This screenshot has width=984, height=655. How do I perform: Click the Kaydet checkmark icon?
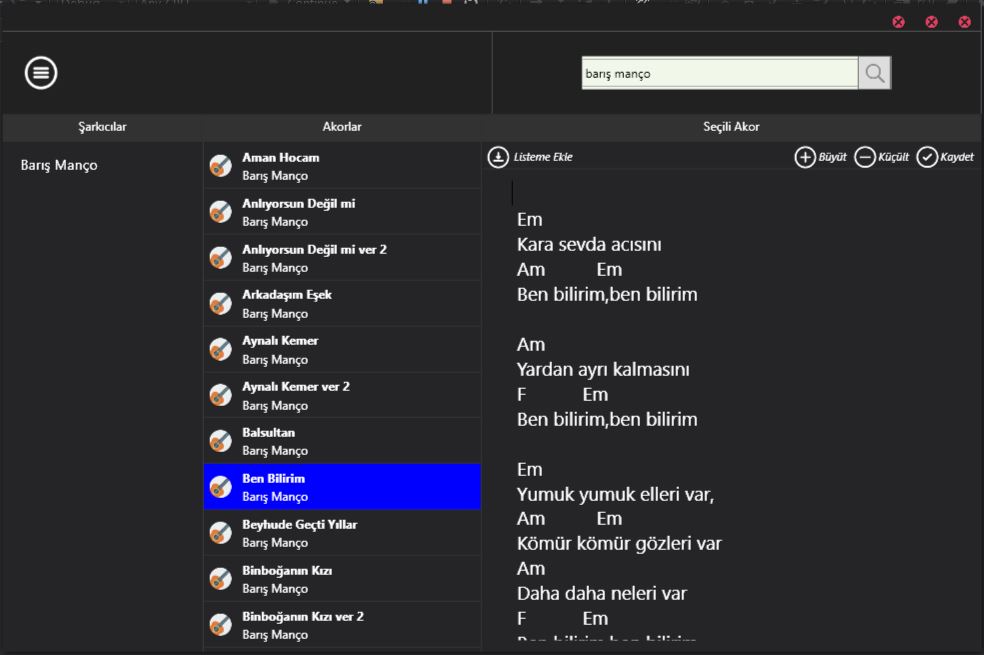pyautogui.click(x=927, y=157)
